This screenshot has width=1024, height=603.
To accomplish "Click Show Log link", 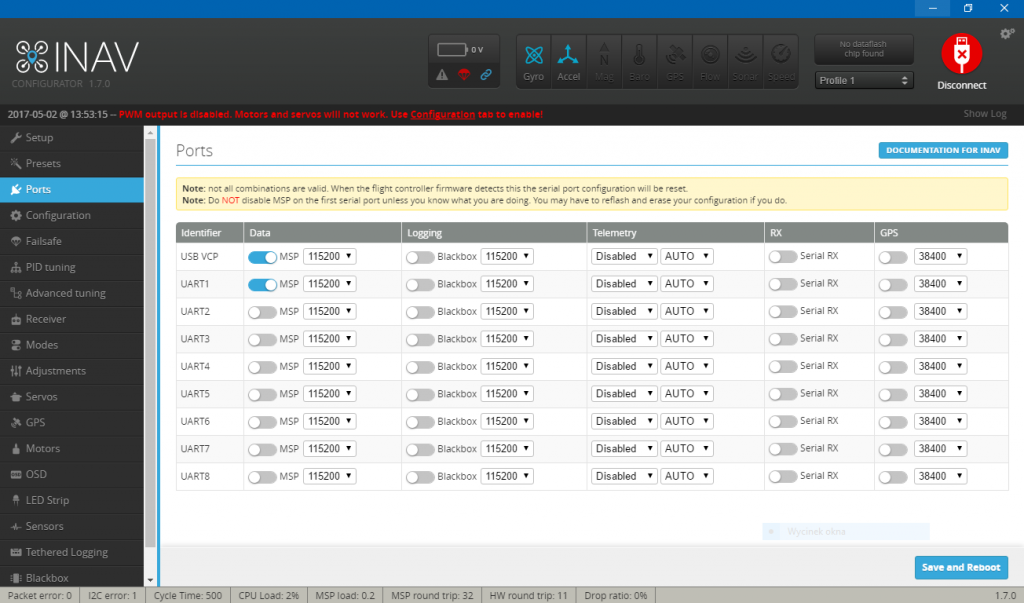I will (x=984, y=114).
